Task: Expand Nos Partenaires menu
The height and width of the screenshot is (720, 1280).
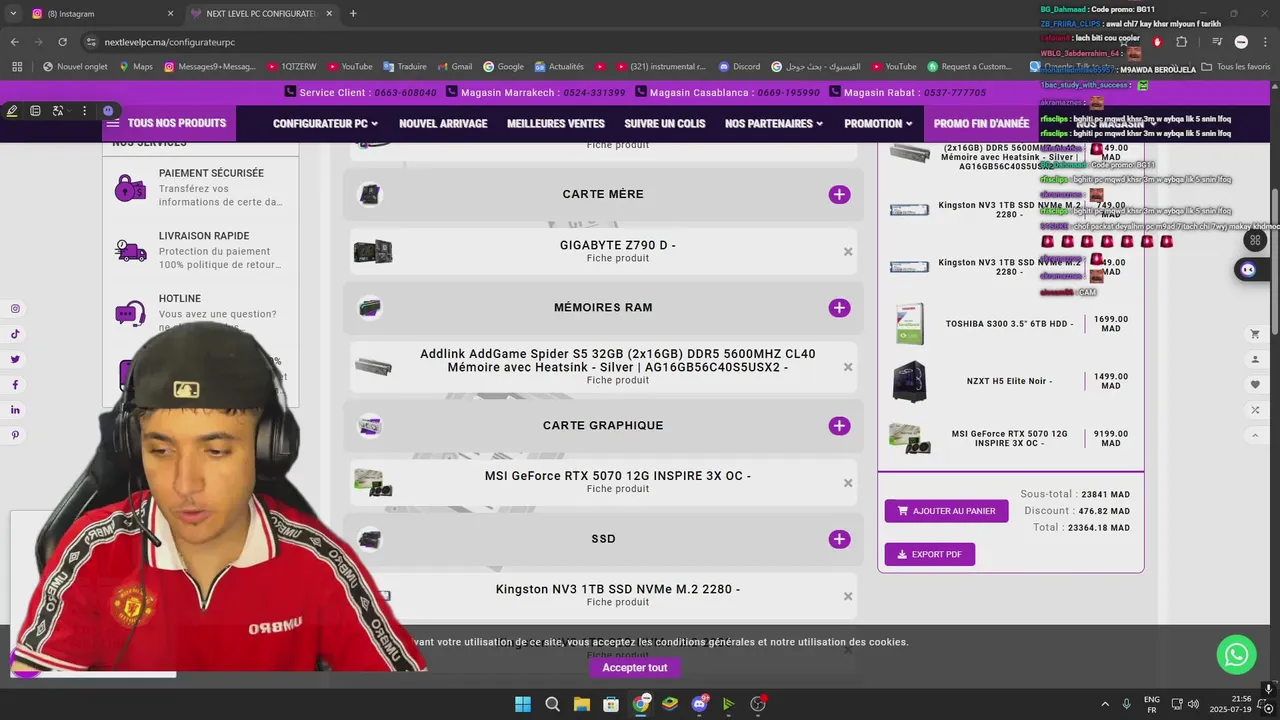Action: pyautogui.click(x=774, y=124)
